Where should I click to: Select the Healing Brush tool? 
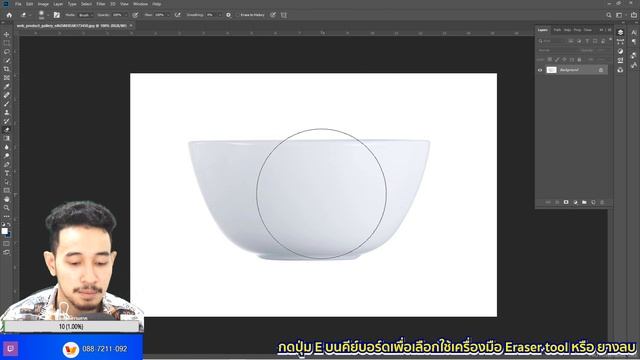(7, 95)
